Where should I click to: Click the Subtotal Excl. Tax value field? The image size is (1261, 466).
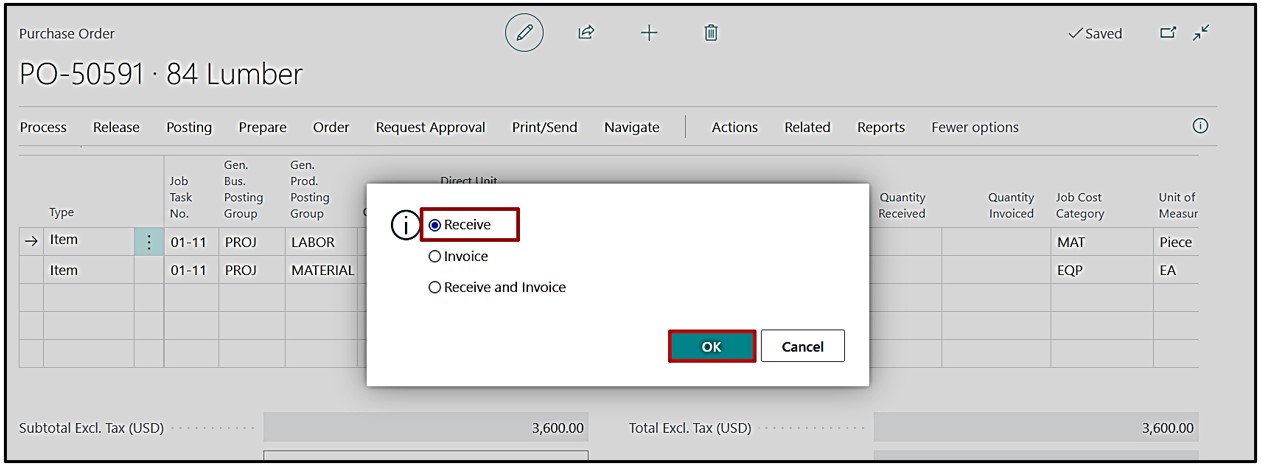click(426, 428)
